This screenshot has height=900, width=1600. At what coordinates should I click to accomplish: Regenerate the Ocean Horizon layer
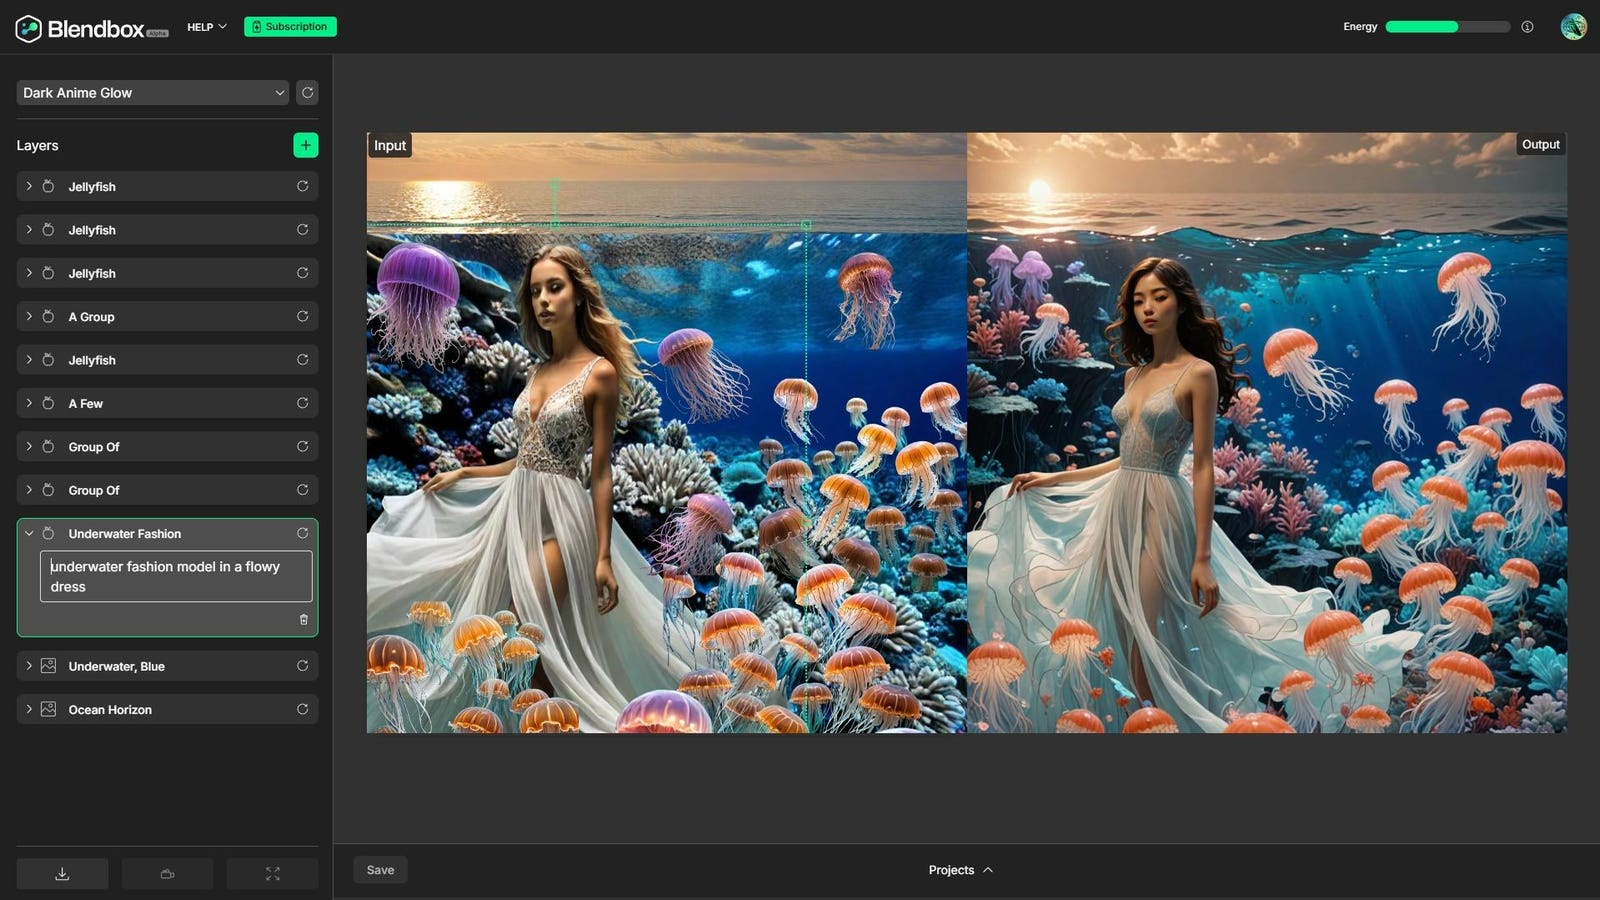303,709
